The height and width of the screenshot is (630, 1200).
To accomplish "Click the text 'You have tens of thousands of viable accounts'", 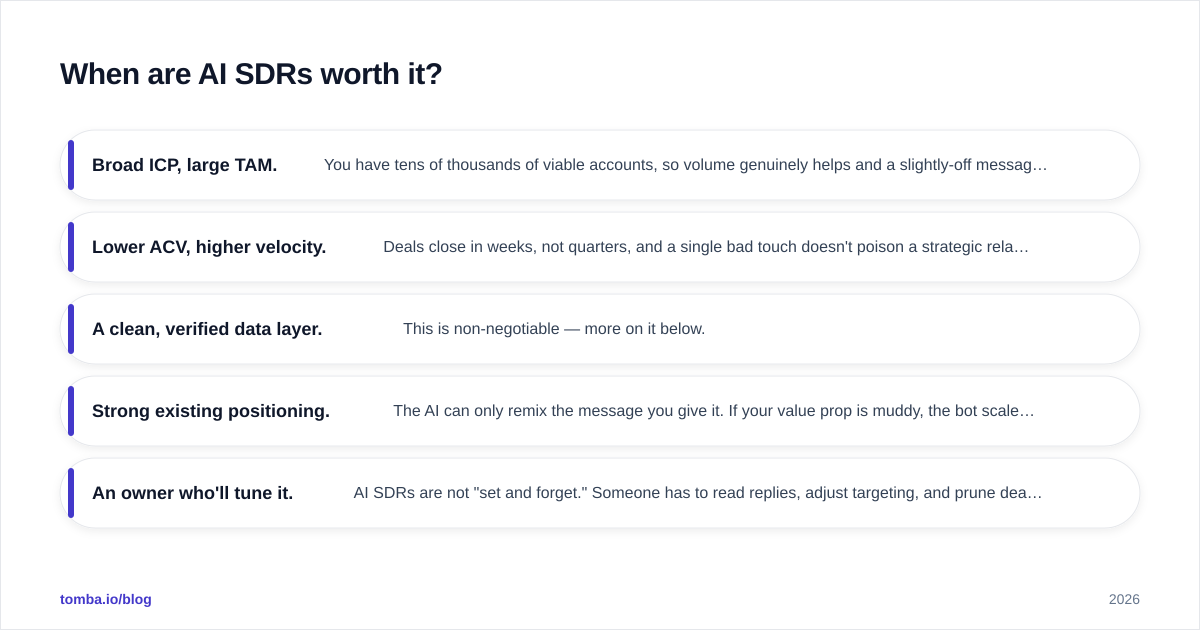I will point(488,165).
